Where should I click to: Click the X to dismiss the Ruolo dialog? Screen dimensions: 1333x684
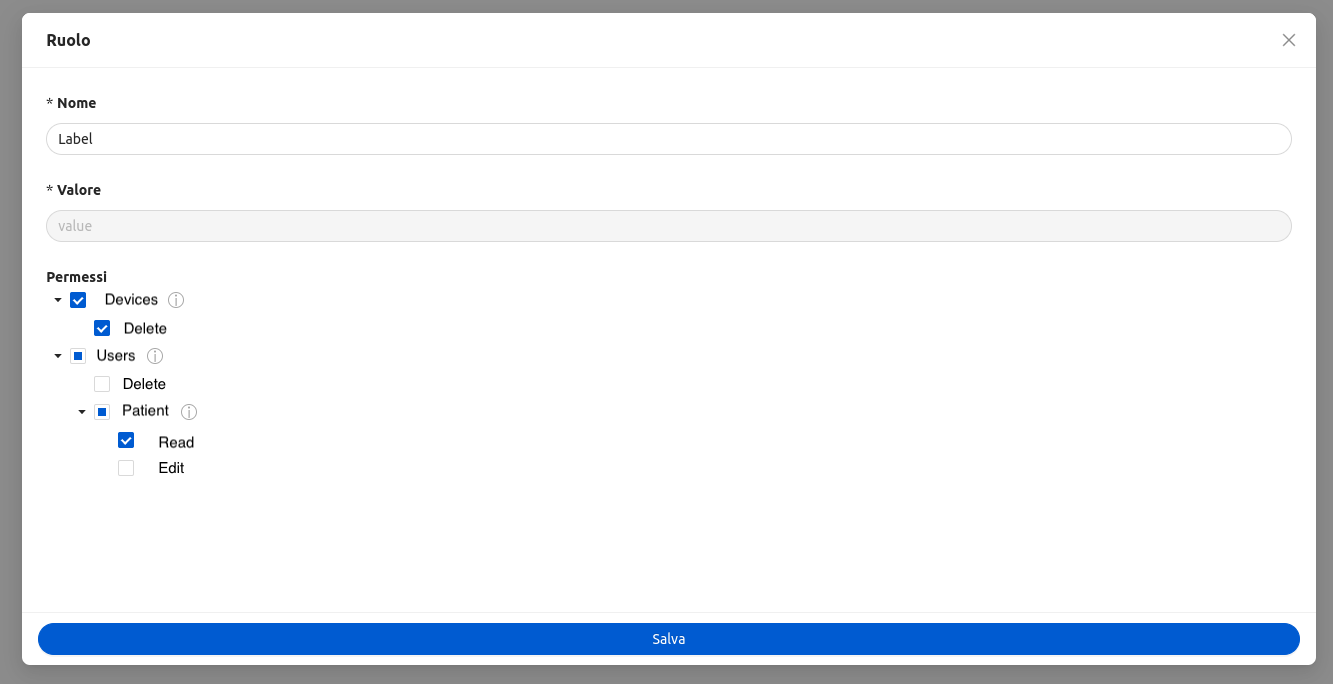click(x=1289, y=40)
